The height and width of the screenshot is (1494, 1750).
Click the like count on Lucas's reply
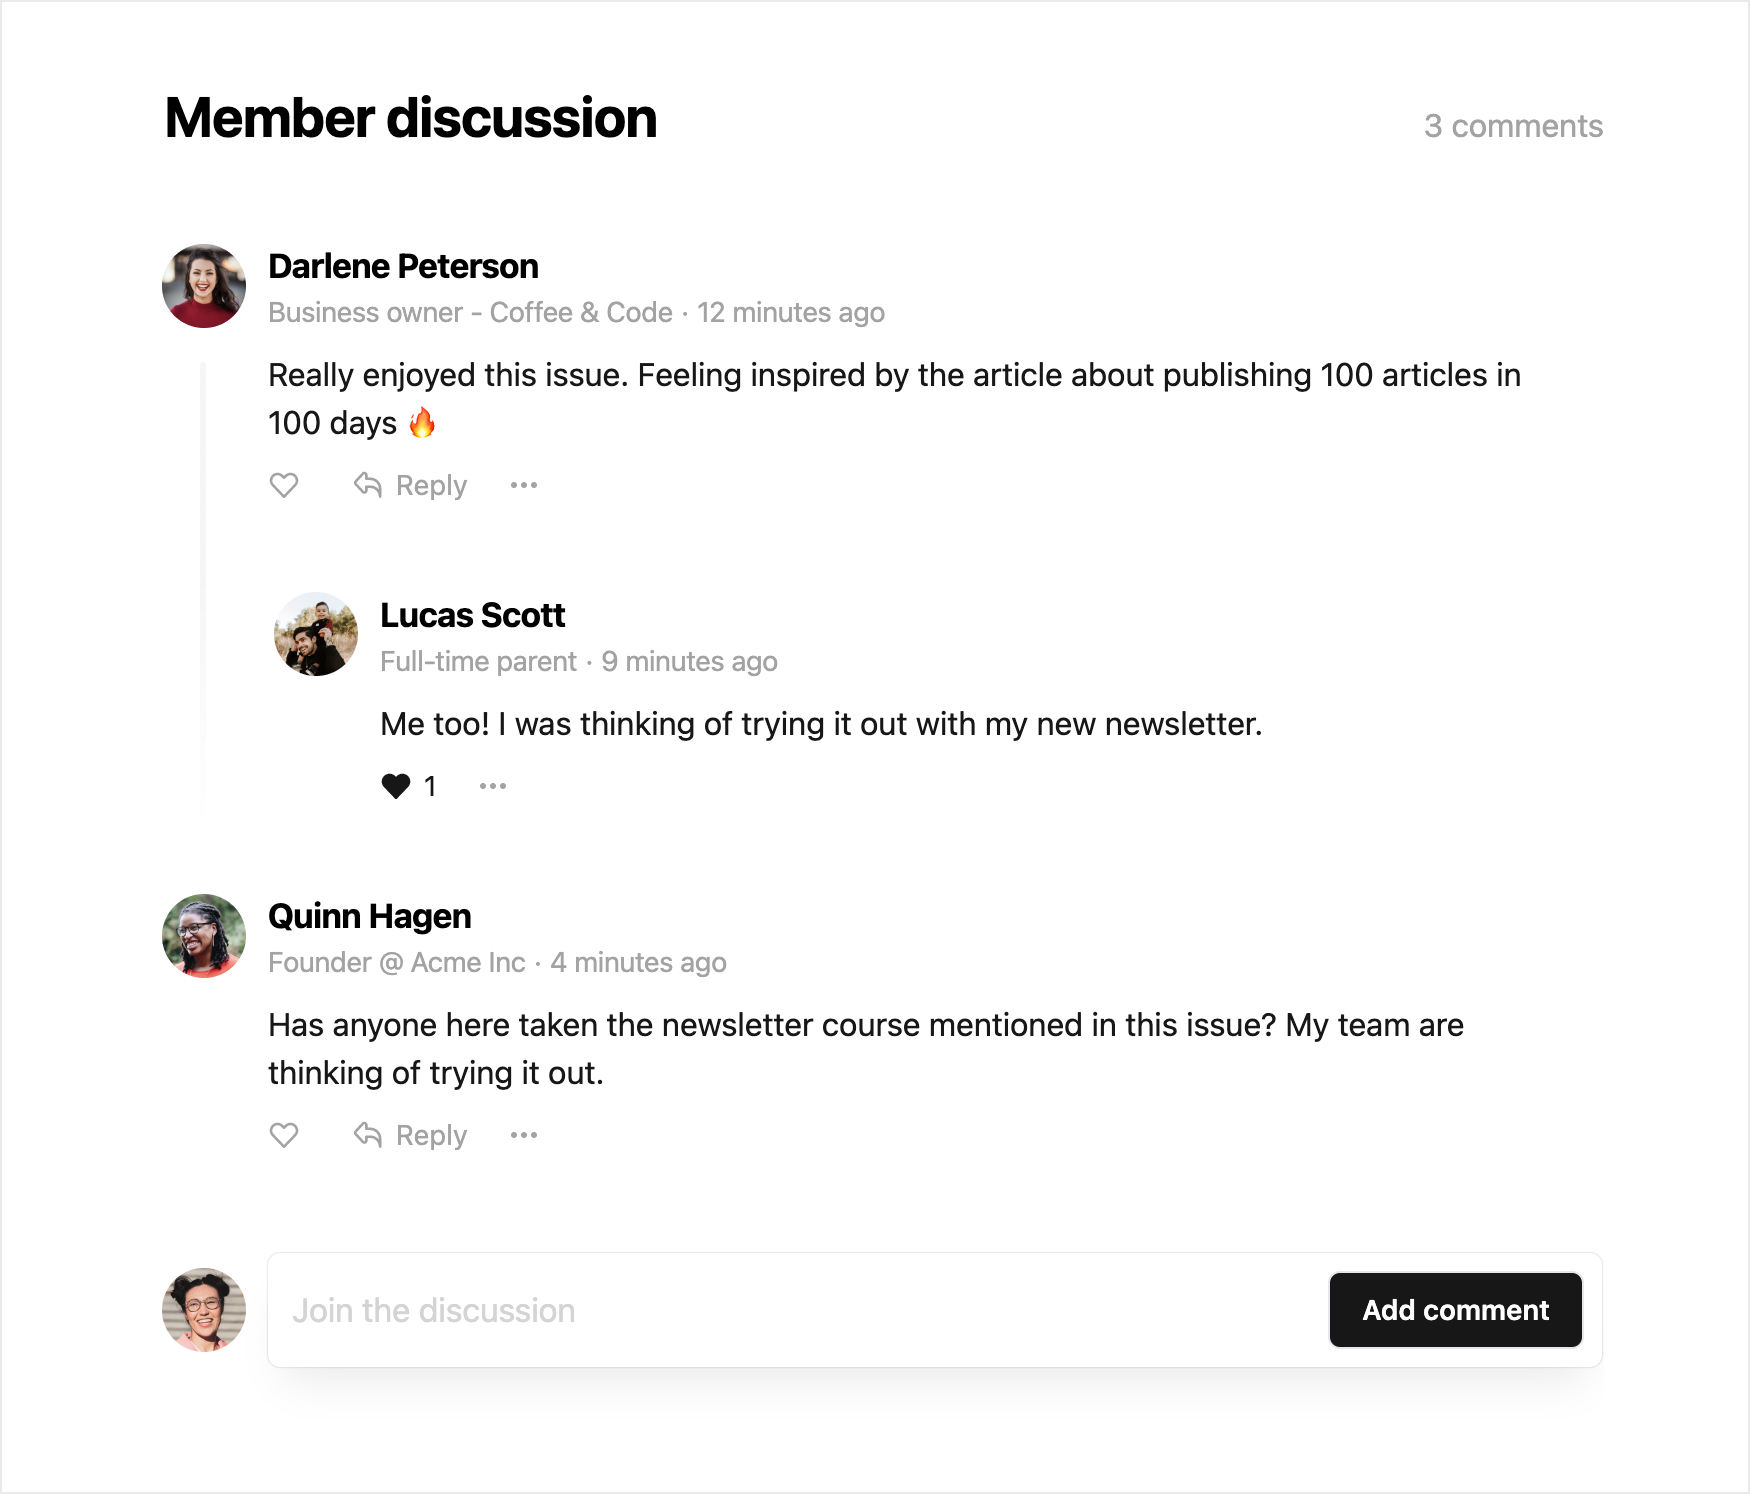(x=430, y=786)
